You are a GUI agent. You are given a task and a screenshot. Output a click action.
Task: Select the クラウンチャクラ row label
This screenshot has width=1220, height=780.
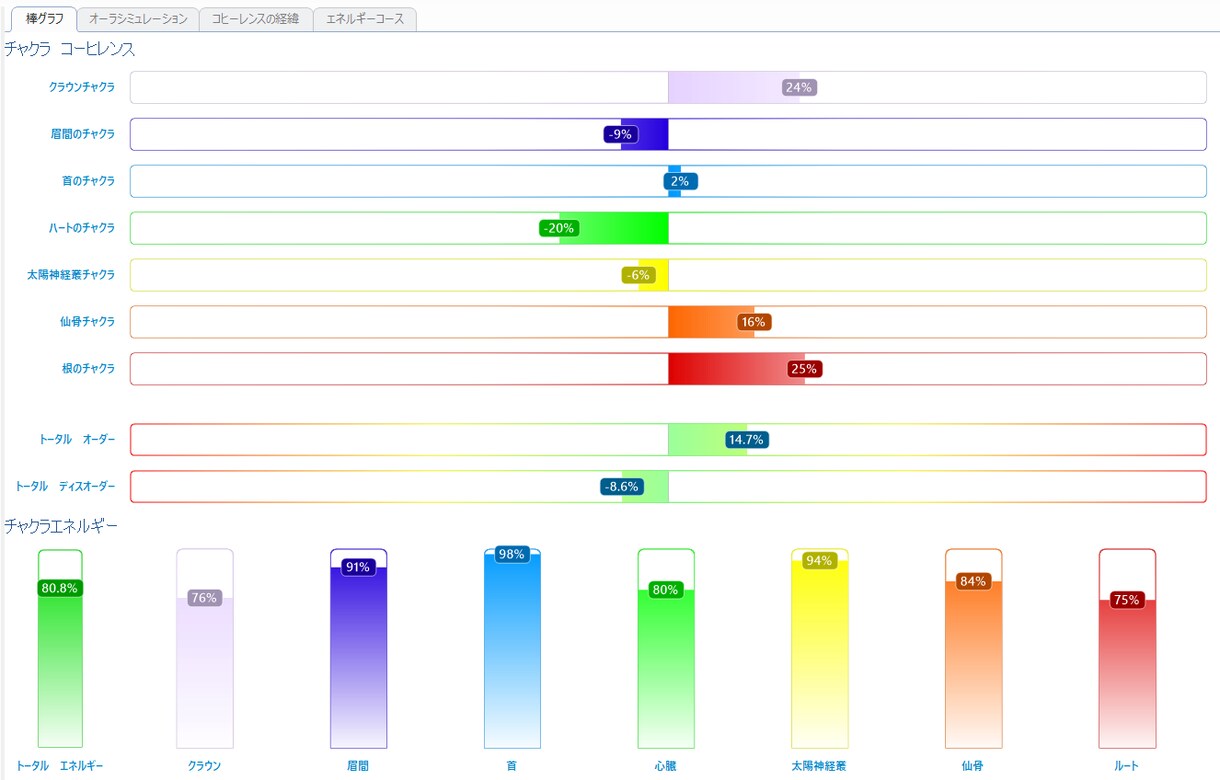click(x=82, y=87)
